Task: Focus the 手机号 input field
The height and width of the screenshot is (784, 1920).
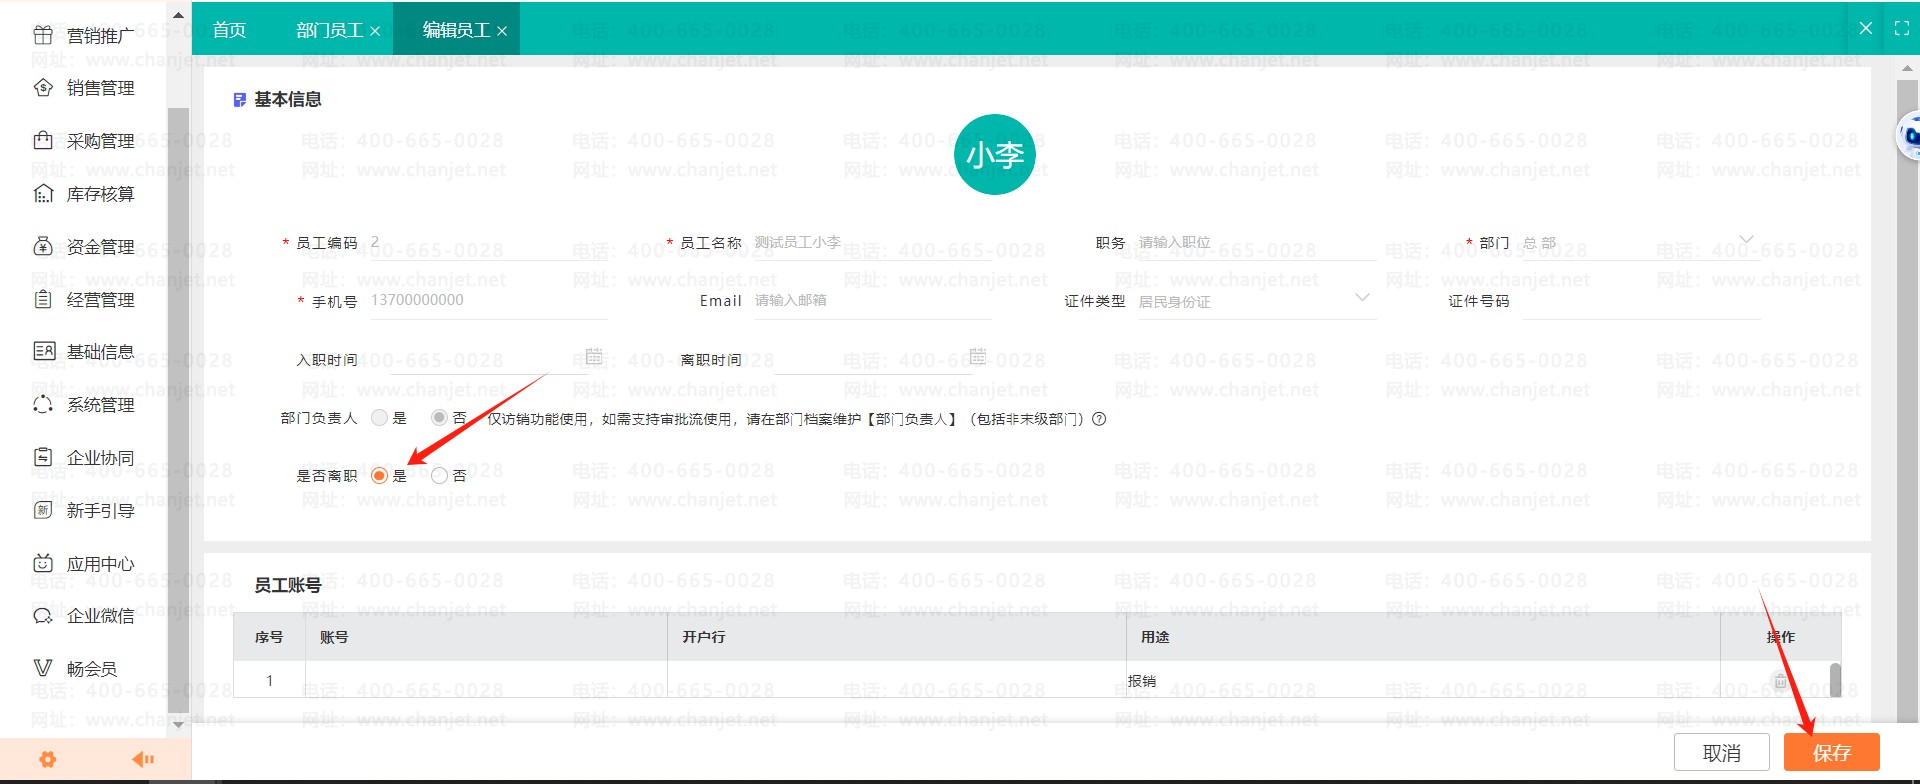Action: click(488, 301)
